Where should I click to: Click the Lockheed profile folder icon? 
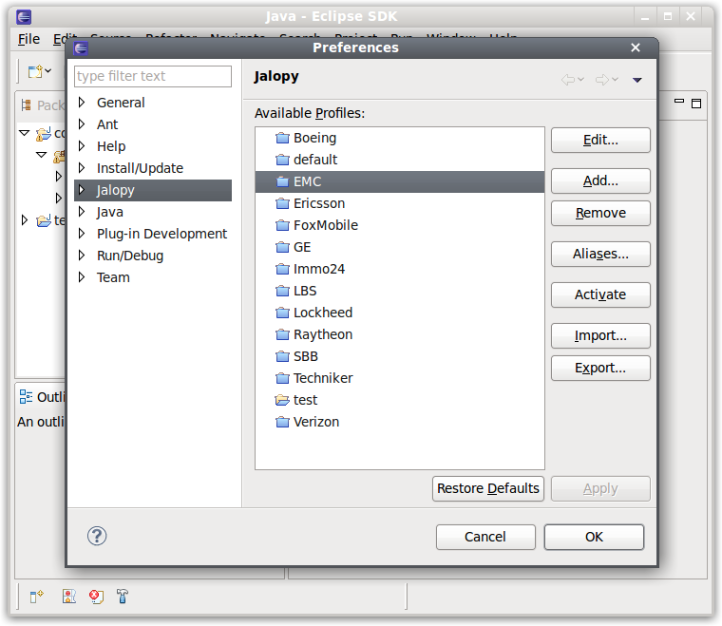pos(282,313)
